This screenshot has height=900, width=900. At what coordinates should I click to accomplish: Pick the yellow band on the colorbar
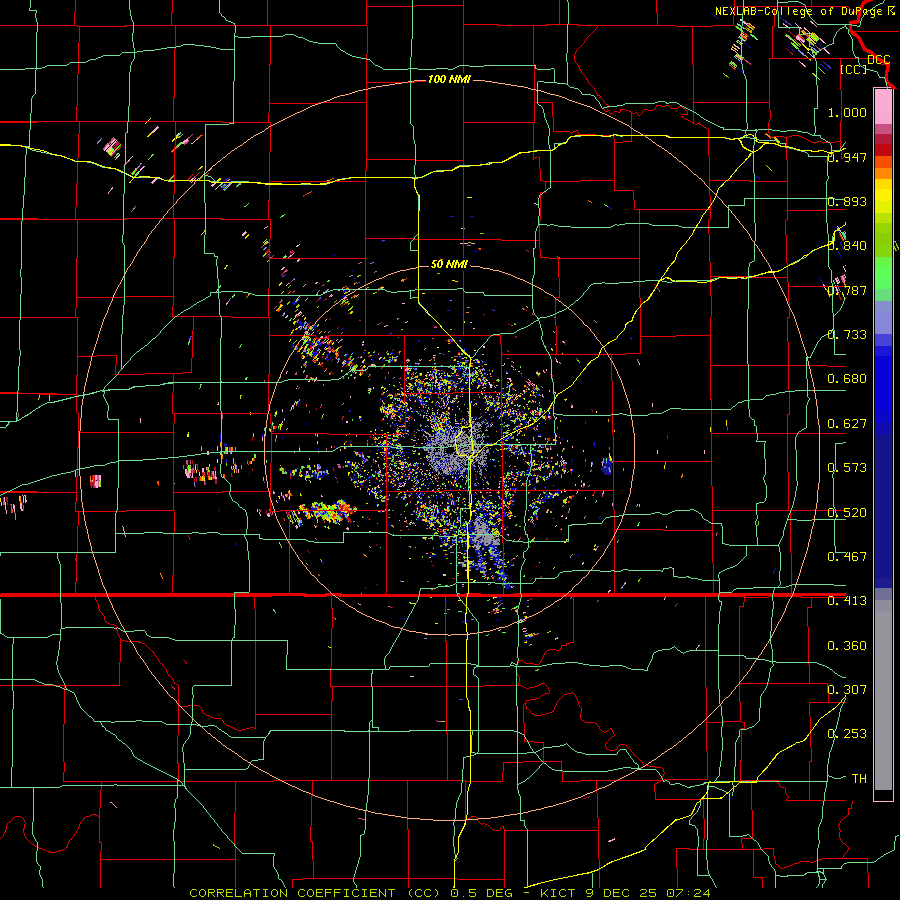(883, 195)
